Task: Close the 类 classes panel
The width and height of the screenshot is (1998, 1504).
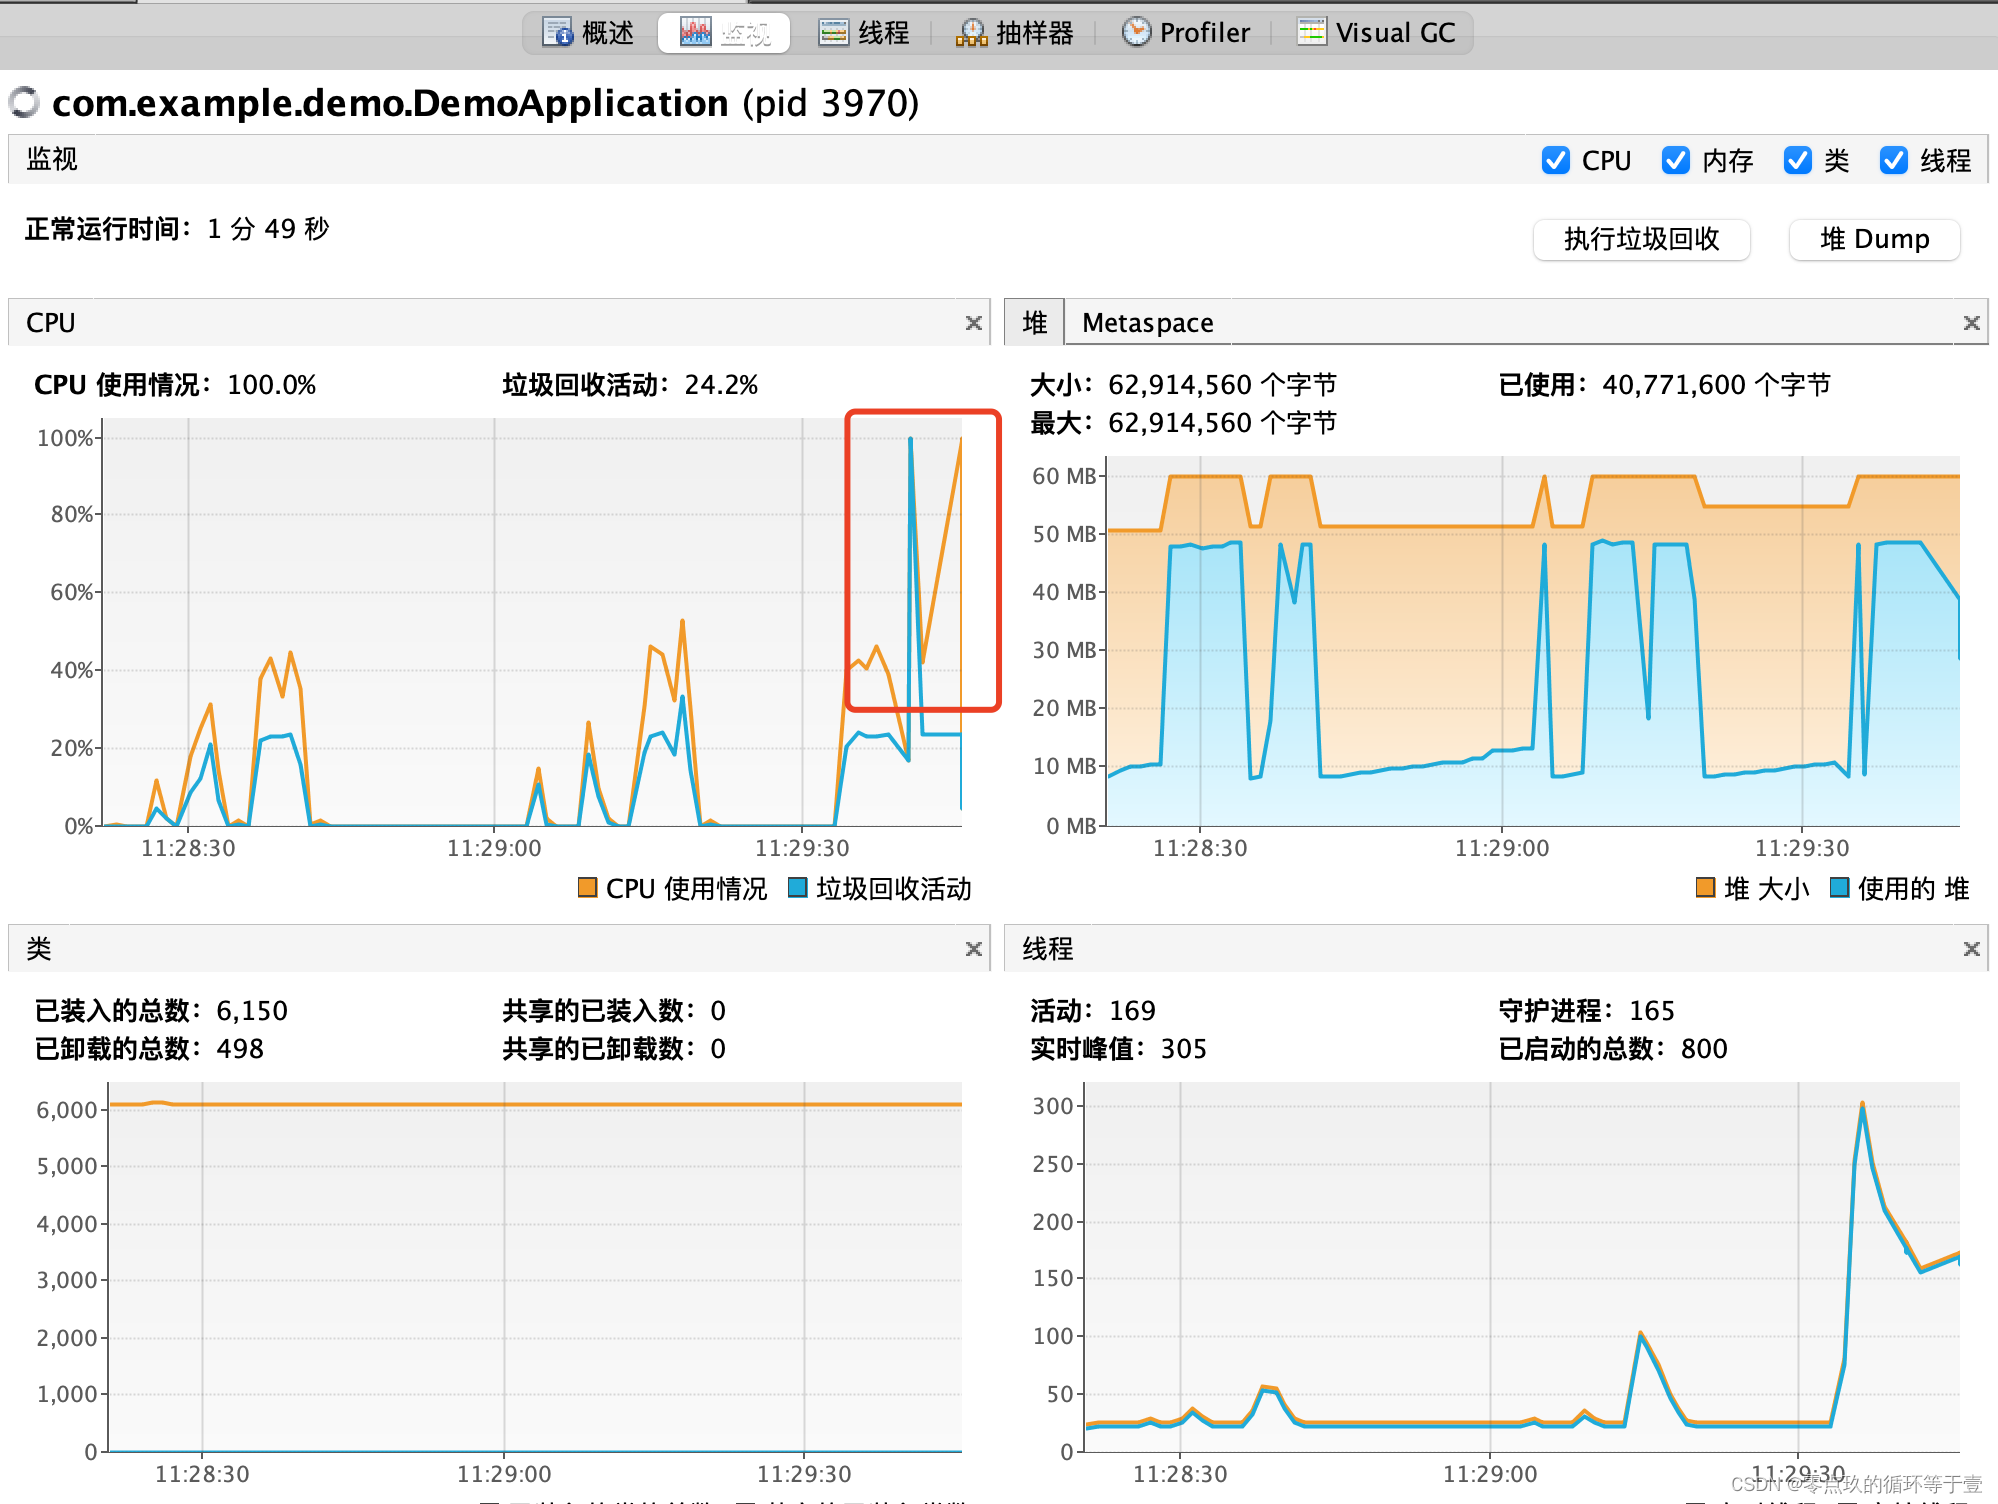Action: (974, 949)
